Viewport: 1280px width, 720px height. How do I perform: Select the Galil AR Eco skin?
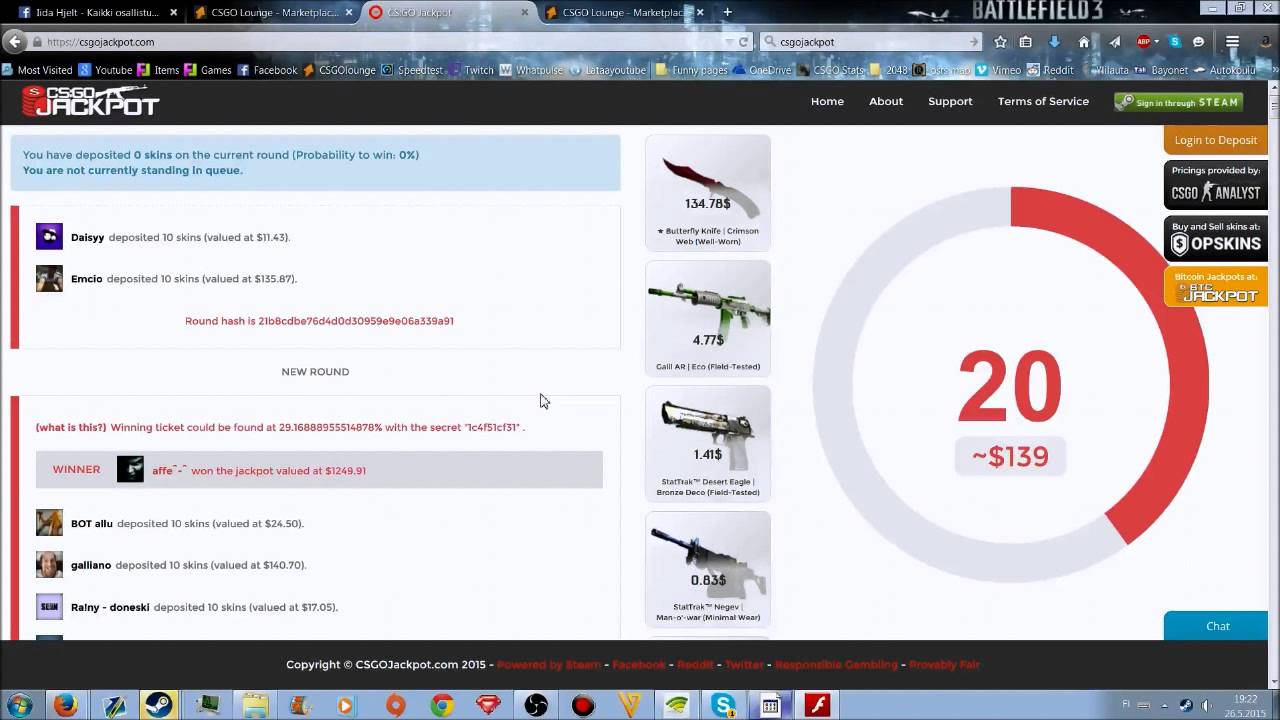(708, 318)
